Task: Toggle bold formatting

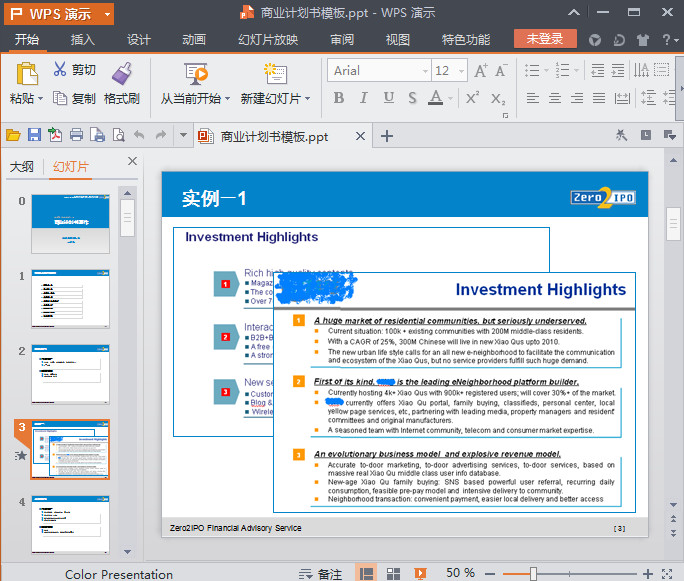Action: click(339, 98)
